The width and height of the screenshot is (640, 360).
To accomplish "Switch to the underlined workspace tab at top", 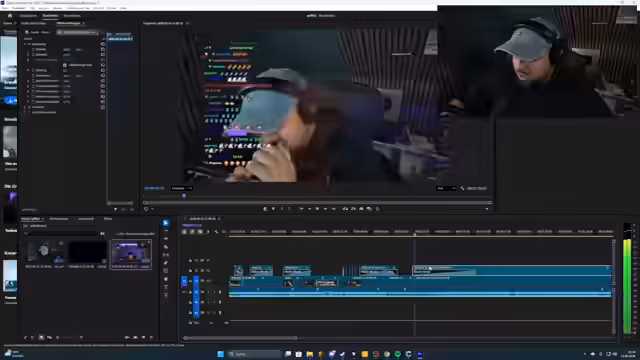I will tap(50, 16).
